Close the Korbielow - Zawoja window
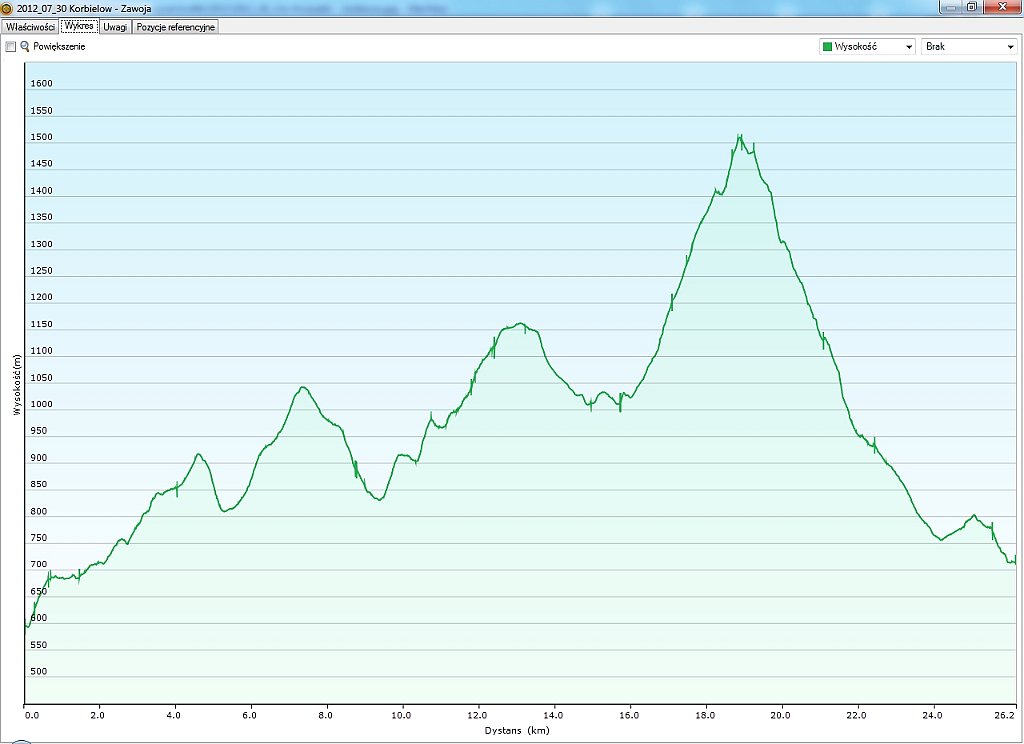Screen dimensions: 1024x744 pyautogui.click(x=1001, y=7)
